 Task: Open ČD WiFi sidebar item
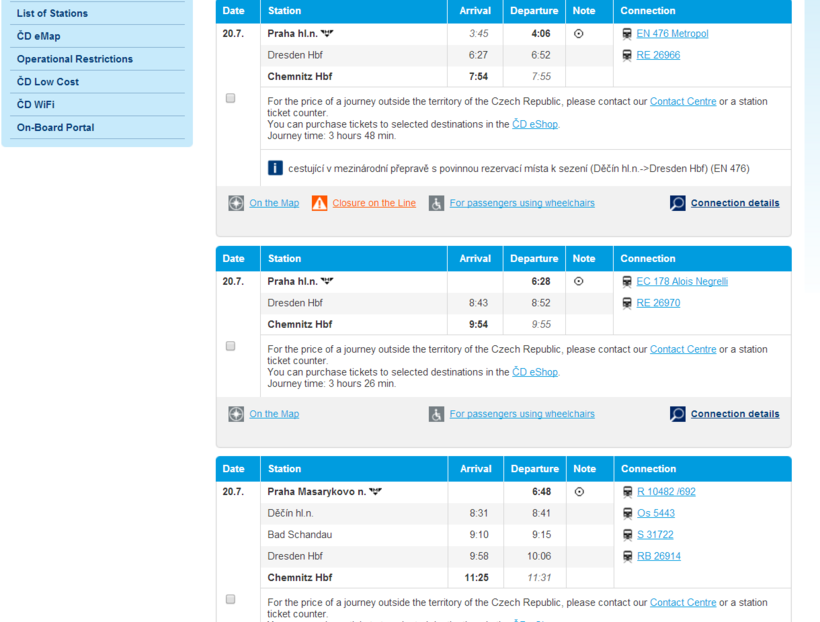[36, 105]
